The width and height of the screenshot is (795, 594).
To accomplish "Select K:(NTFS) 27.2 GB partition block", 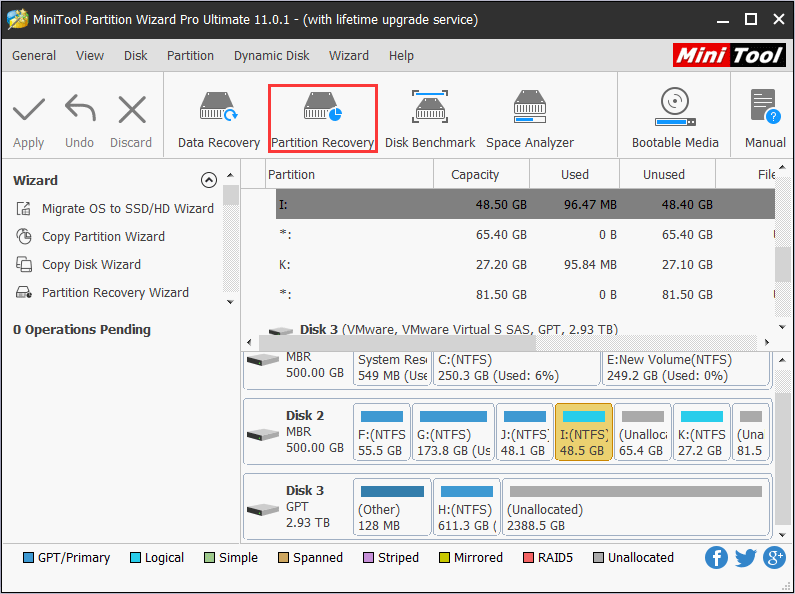I will [702, 432].
